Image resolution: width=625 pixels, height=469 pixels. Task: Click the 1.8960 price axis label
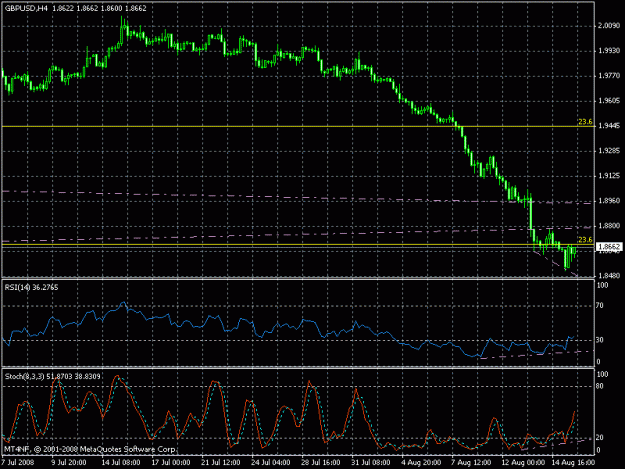[609, 201]
